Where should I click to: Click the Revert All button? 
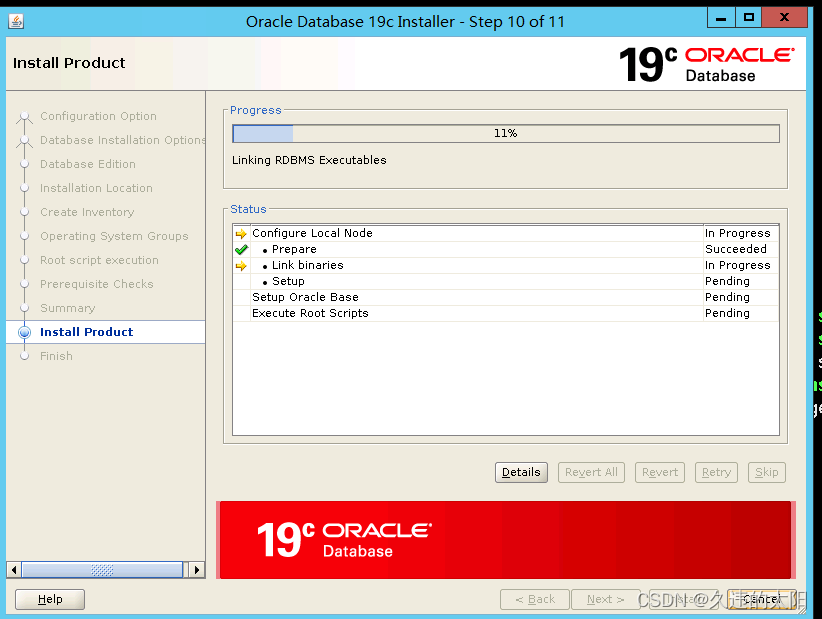coord(591,472)
